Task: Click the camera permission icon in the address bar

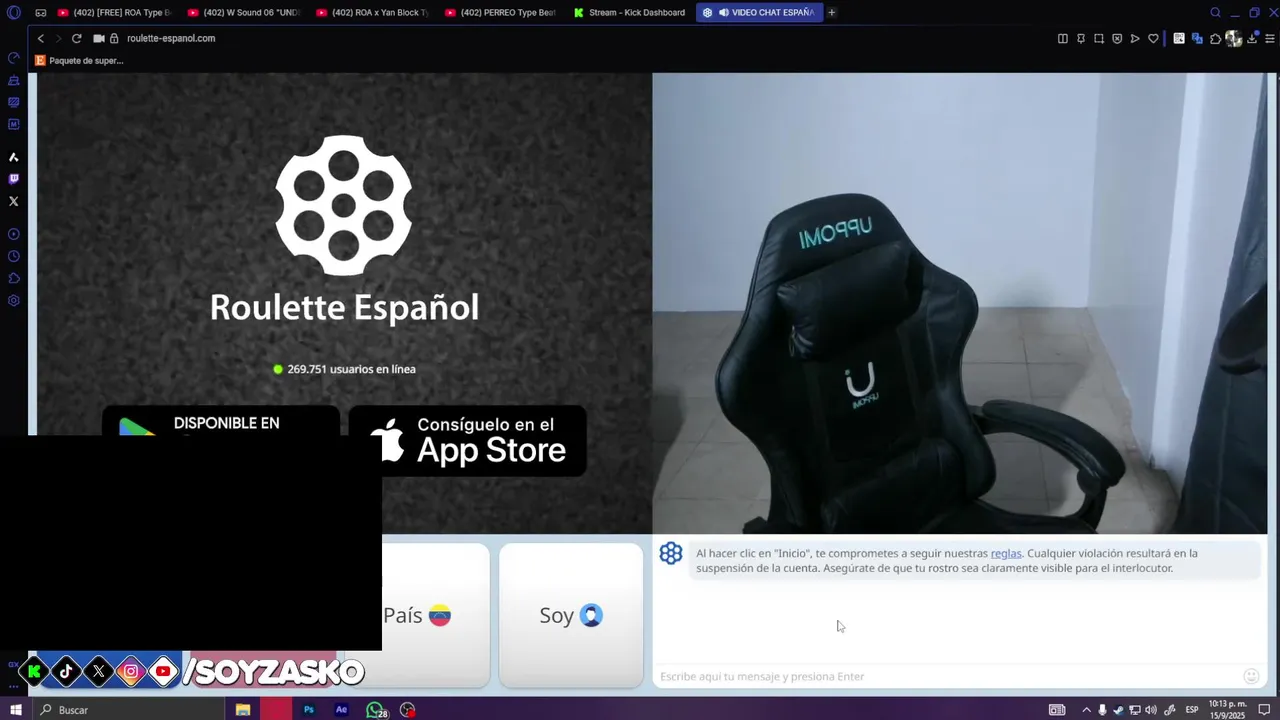Action: 99,38
